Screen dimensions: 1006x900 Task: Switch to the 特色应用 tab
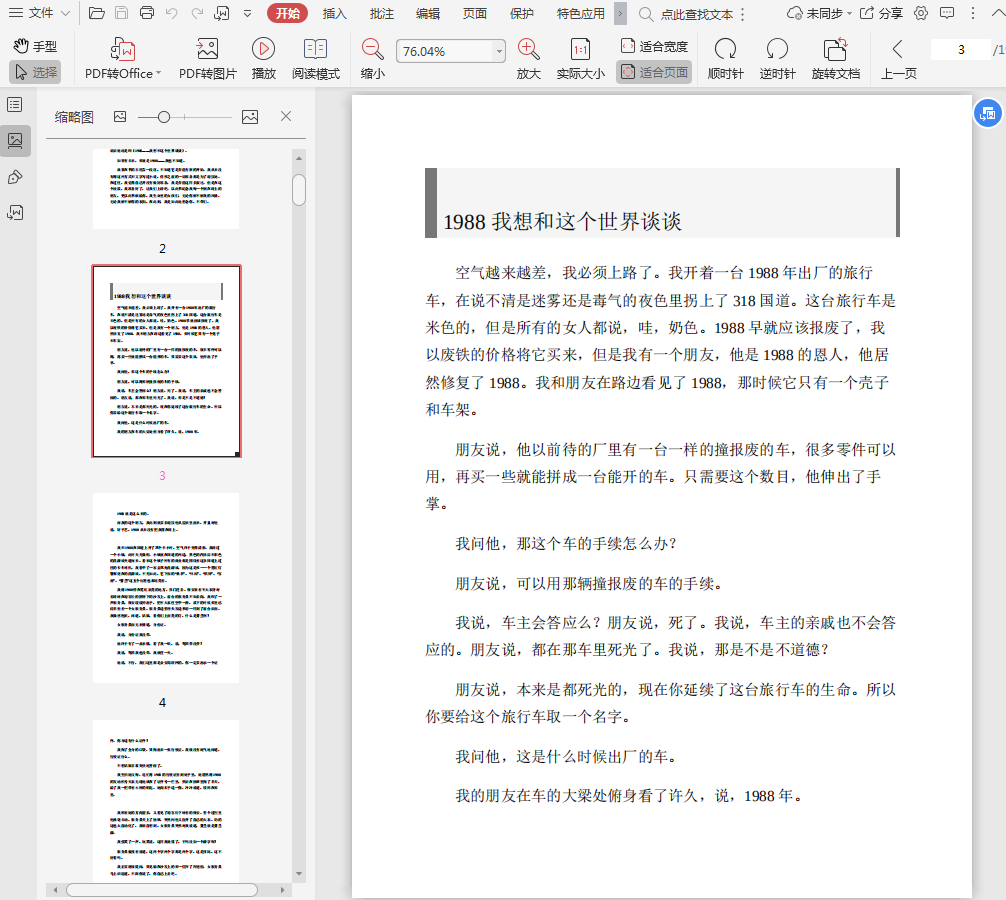[x=581, y=13]
